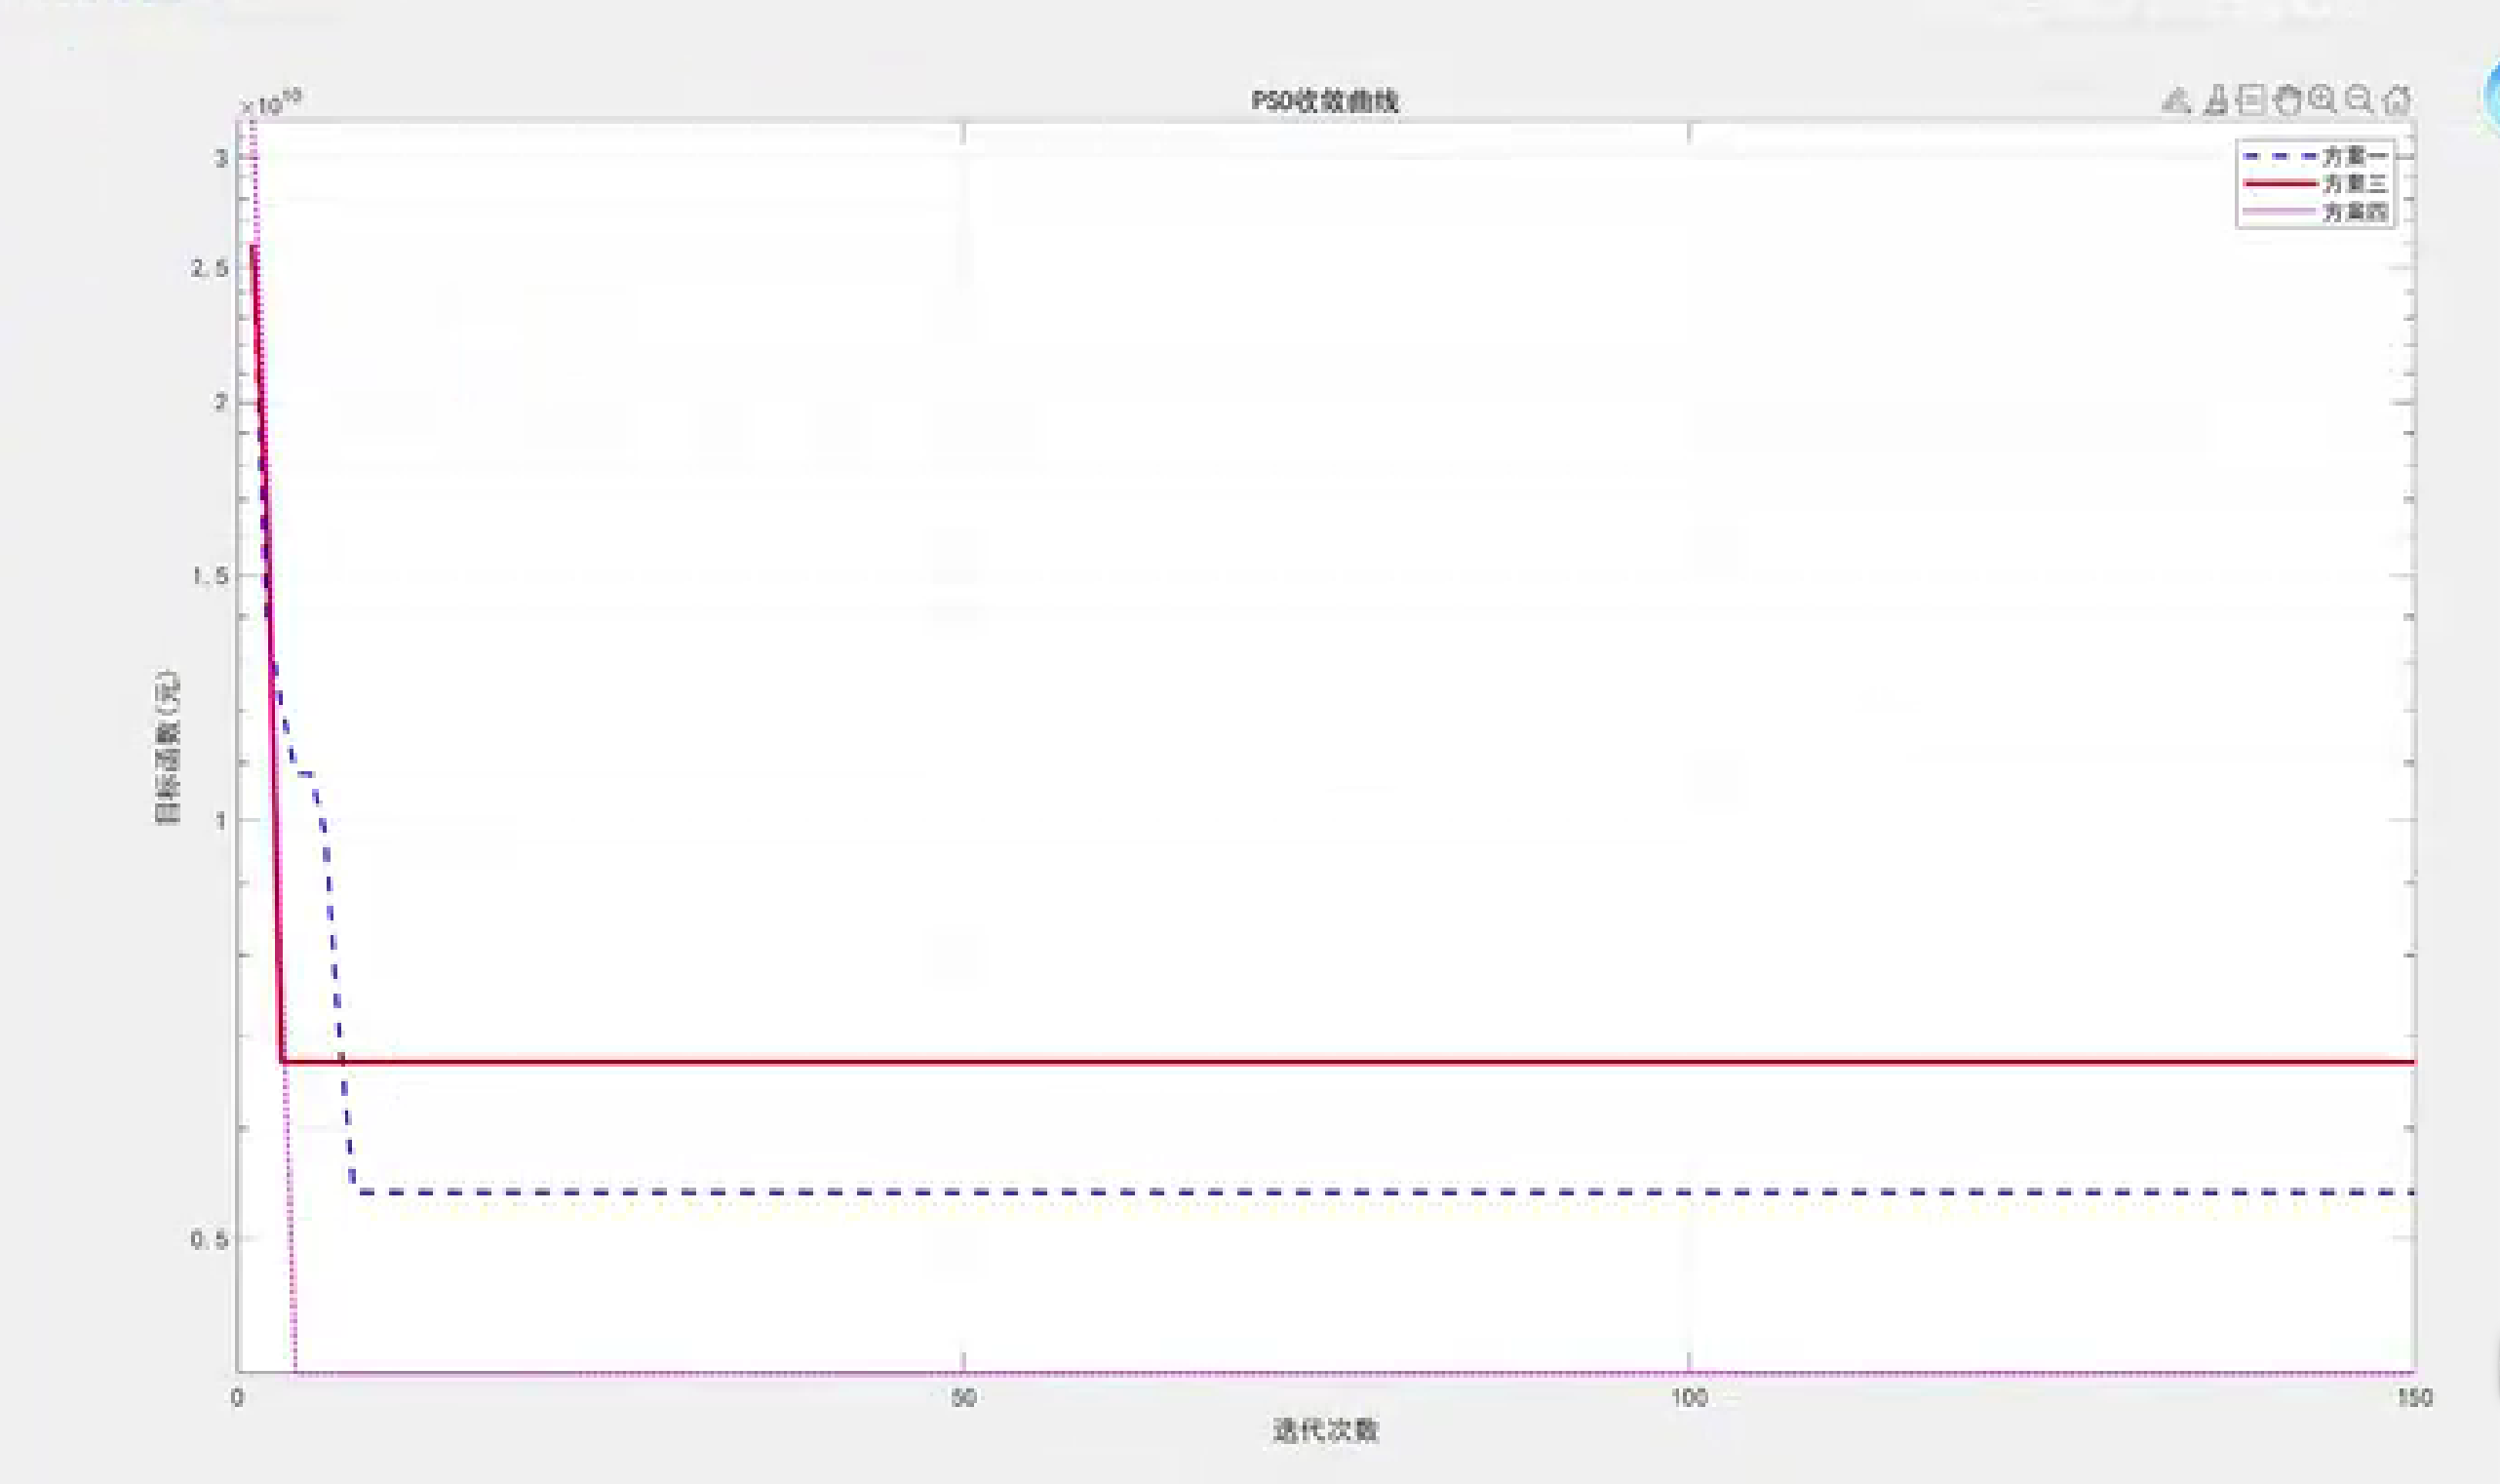
Task: Click the red solid line legend sample
Action: pyautogui.click(x=2280, y=184)
